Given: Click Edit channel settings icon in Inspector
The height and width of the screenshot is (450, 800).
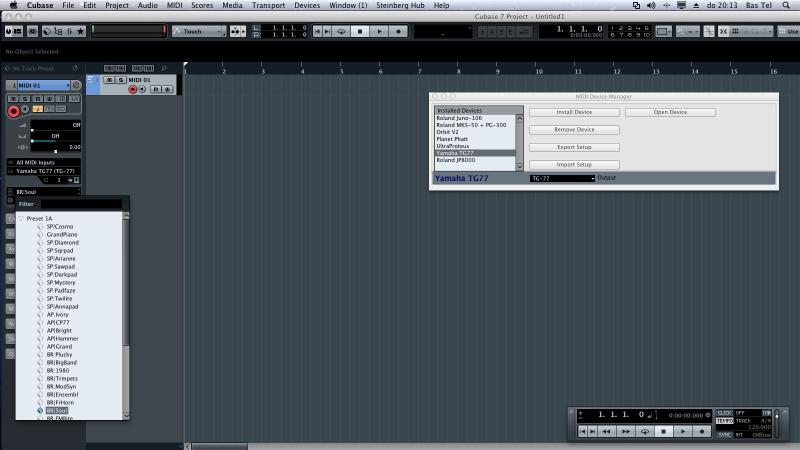Looking at the screenshot, I should pos(76,85).
